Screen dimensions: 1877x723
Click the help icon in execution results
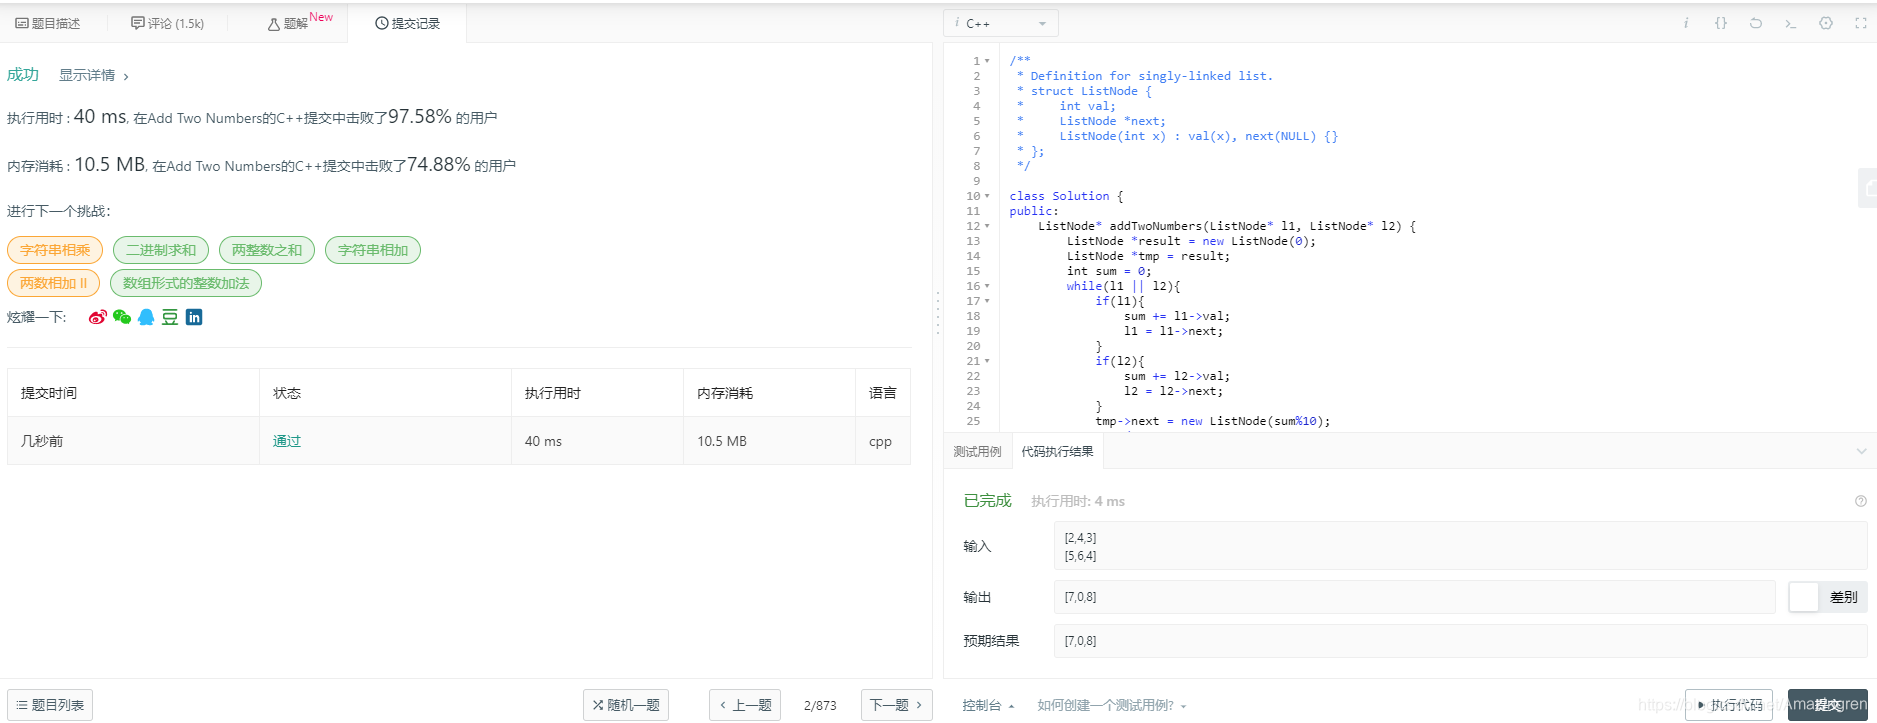(1861, 501)
